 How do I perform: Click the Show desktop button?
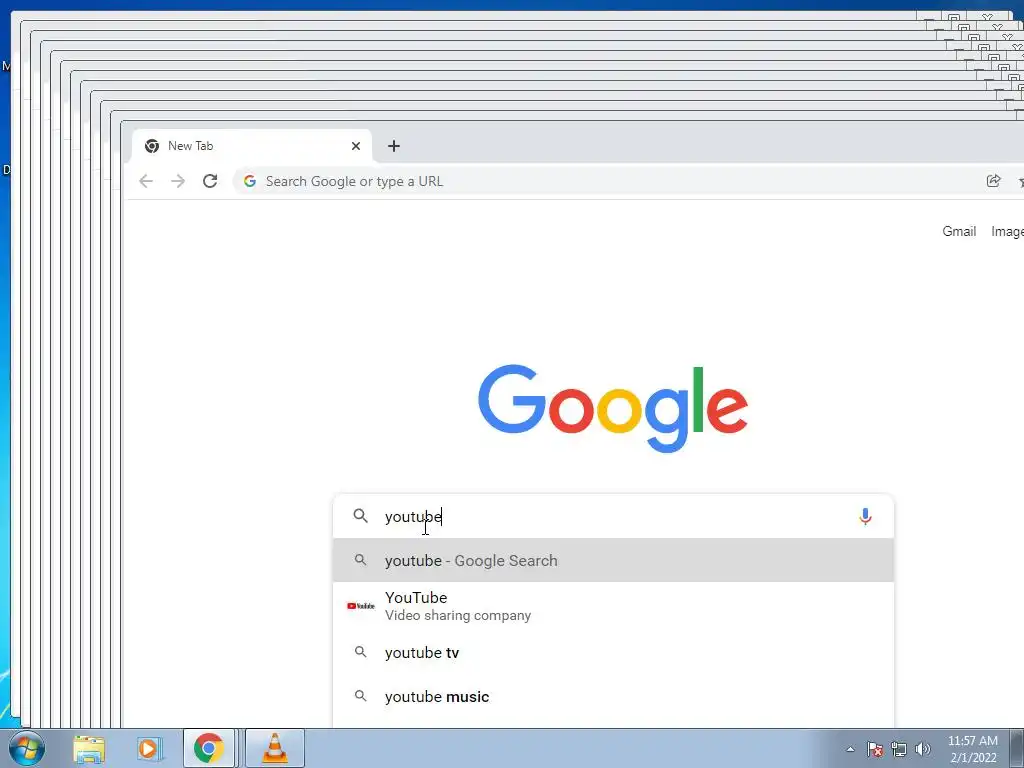click(1017, 748)
